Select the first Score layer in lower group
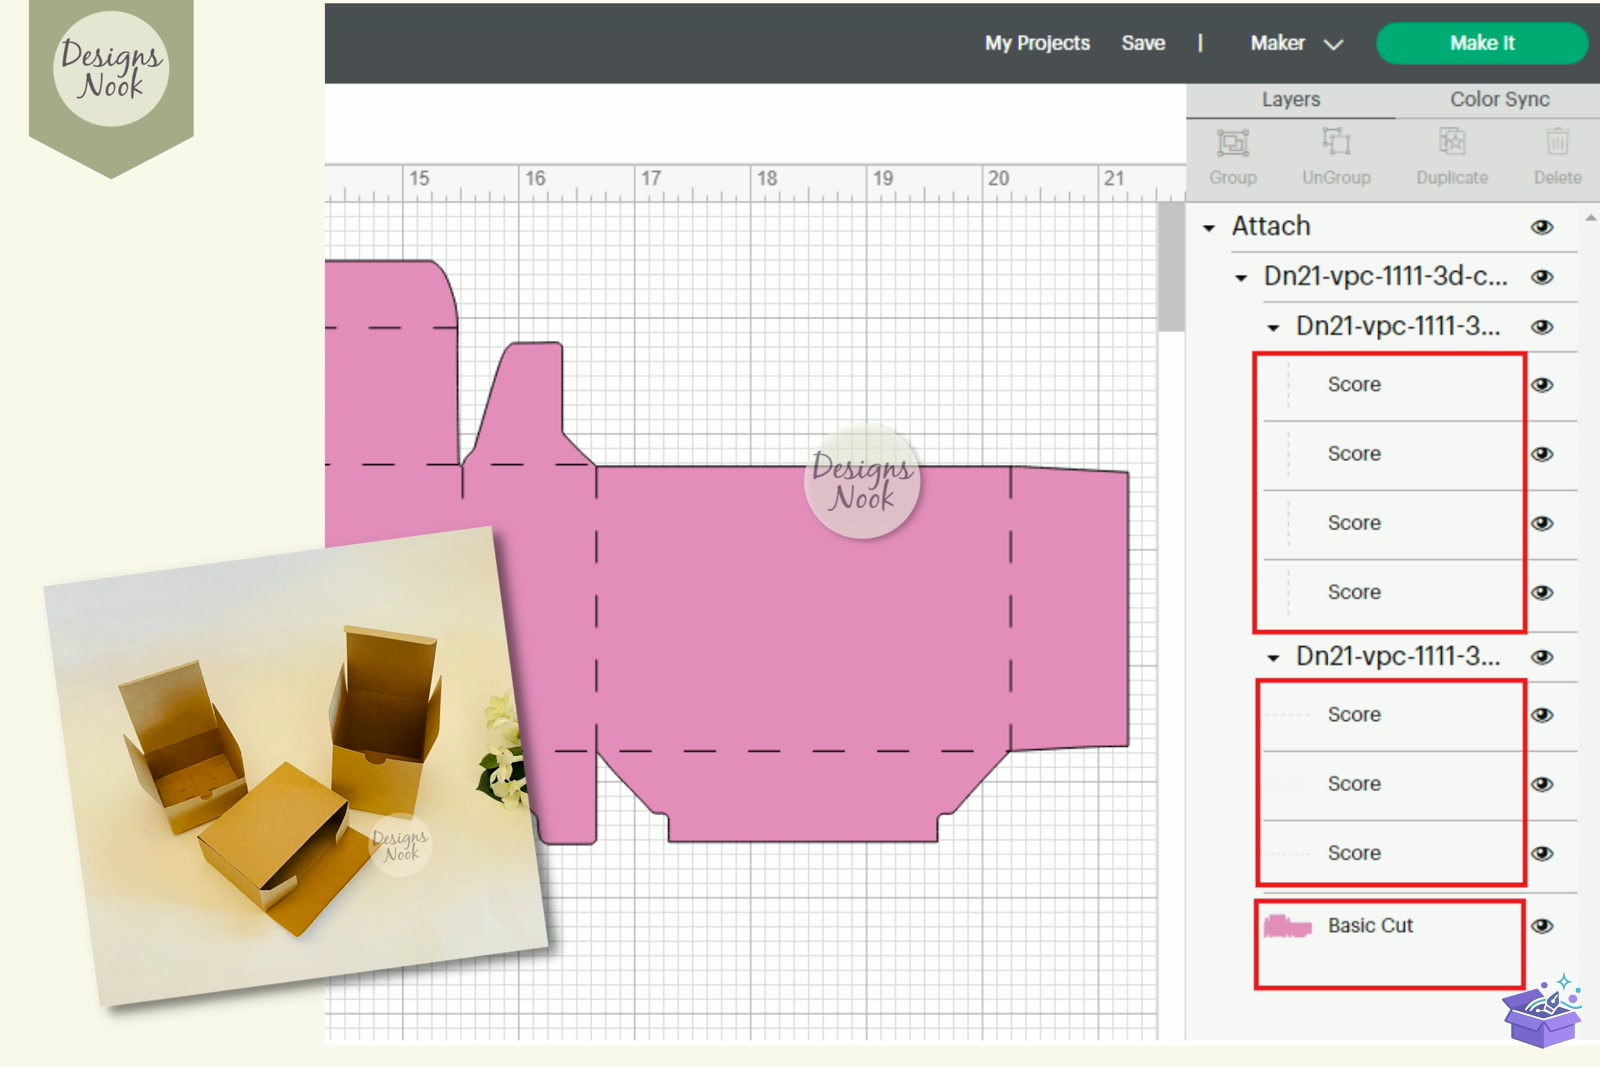This screenshot has height=1067, width=1600. (1354, 715)
